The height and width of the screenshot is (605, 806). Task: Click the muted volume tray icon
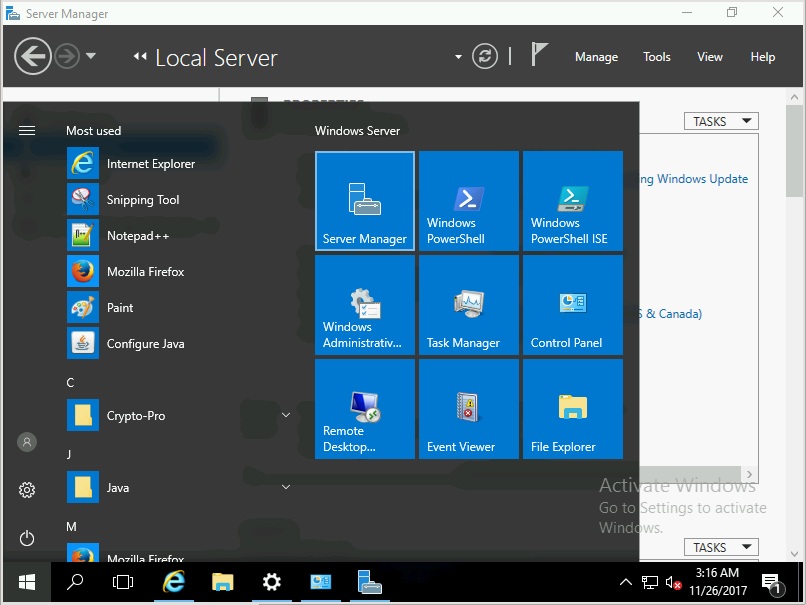coord(673,582)
